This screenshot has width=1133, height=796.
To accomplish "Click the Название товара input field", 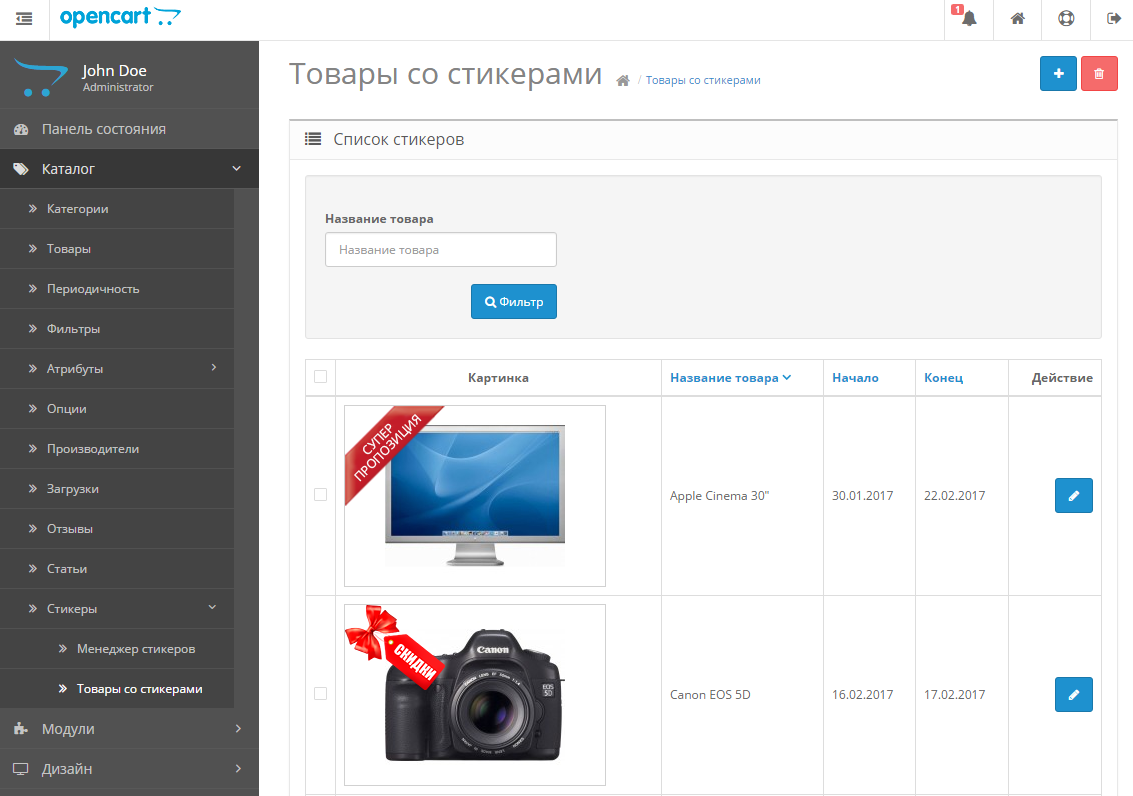I will pyautogui.click(x=440, y=250).
